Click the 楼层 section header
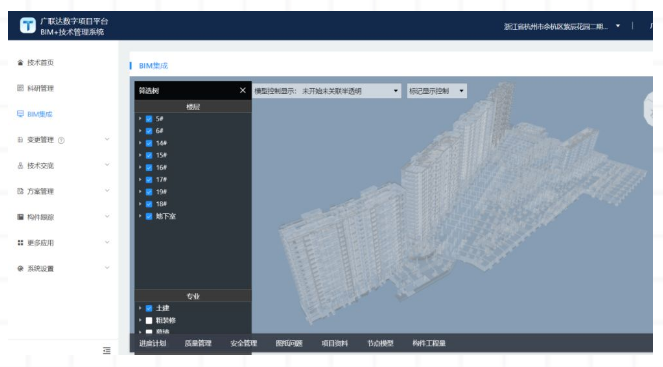 [193, 107]
